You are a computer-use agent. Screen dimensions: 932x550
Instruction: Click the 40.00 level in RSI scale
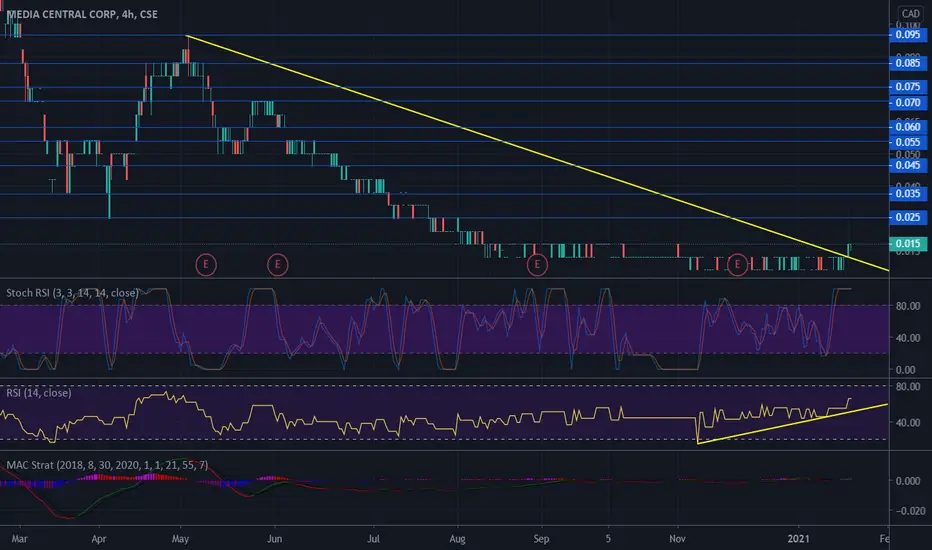pos(909,423)
